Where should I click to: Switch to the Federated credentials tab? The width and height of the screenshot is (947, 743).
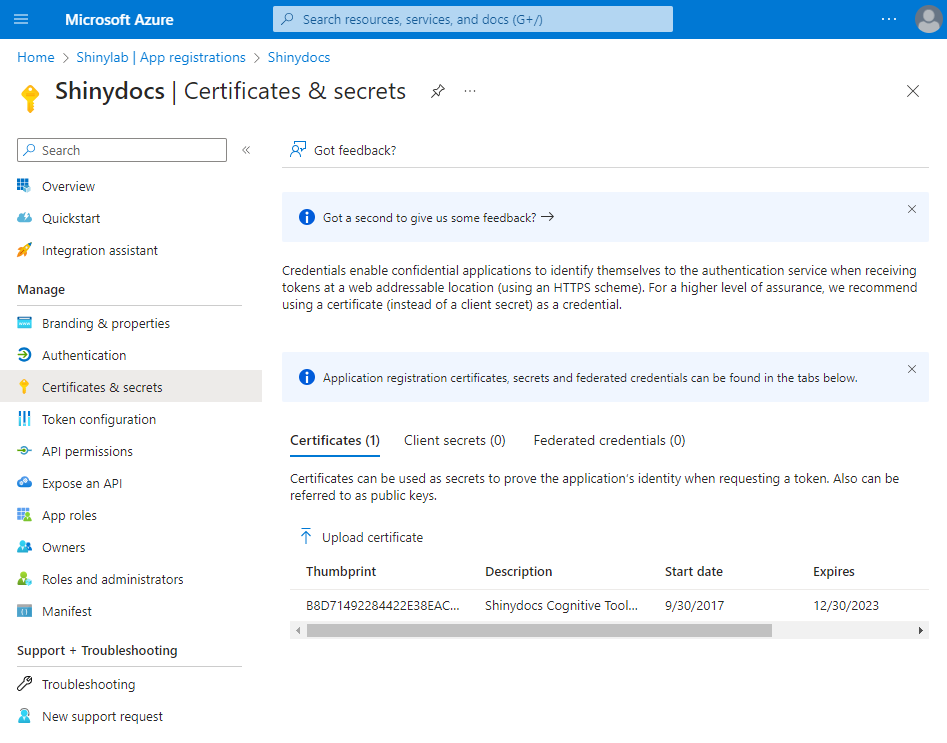pos(609,440)
